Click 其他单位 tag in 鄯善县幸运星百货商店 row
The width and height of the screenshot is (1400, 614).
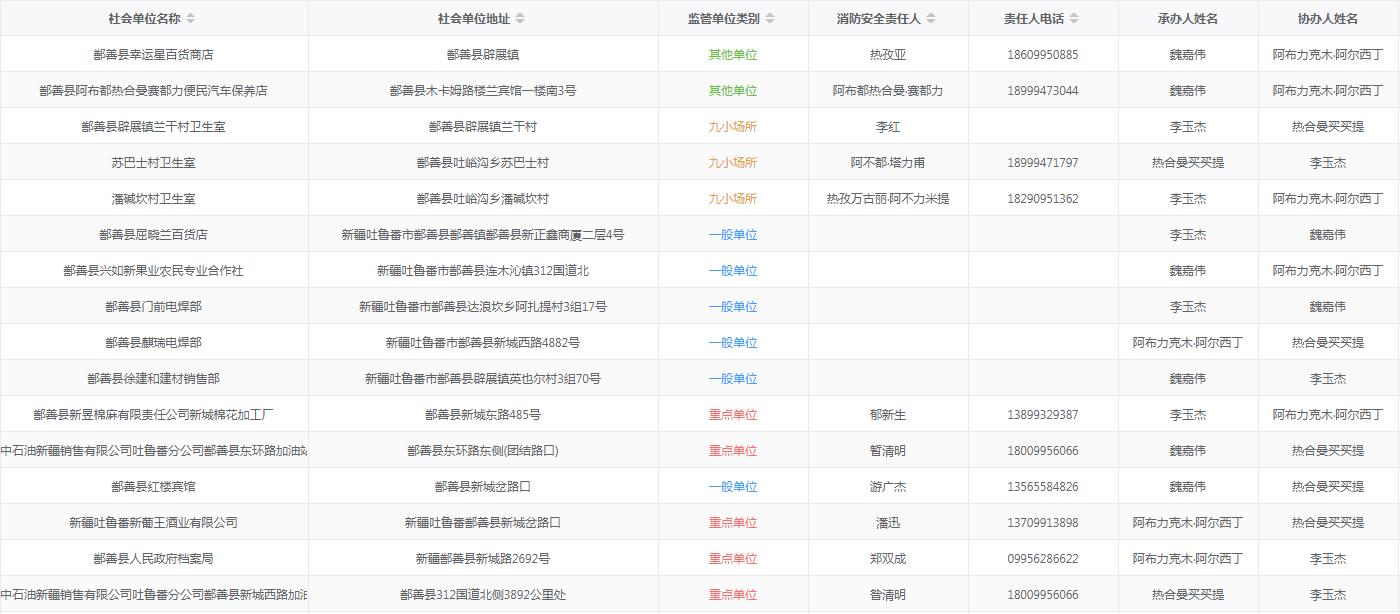(732, 55)
